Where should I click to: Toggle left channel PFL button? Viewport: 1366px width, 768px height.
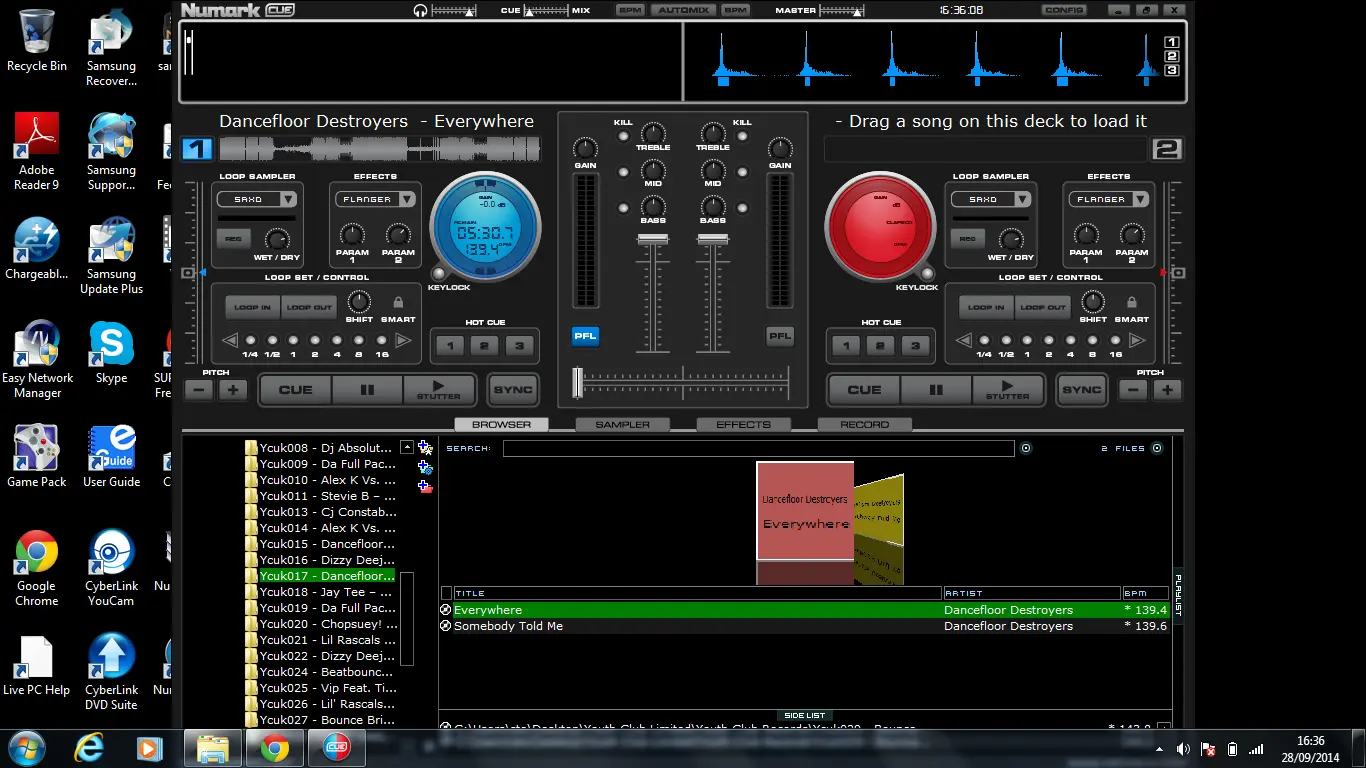pos(585,336)
